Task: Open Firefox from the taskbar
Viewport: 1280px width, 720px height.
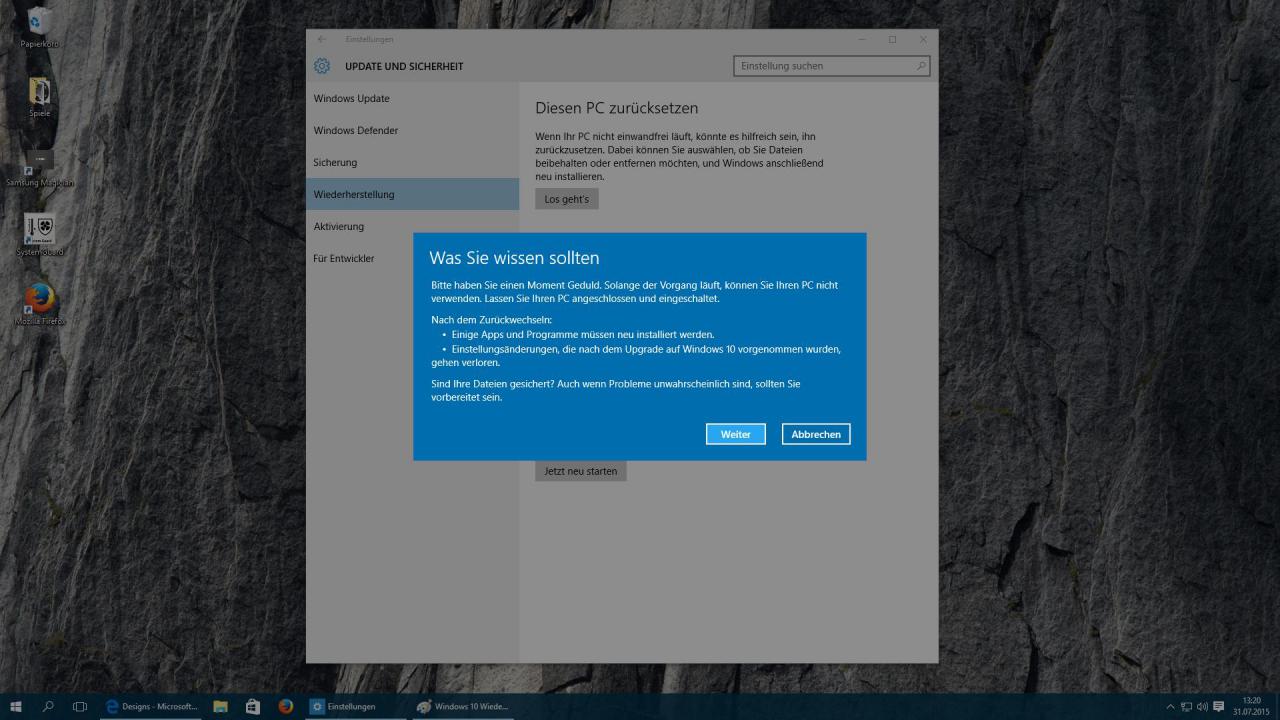Action: 286,706
